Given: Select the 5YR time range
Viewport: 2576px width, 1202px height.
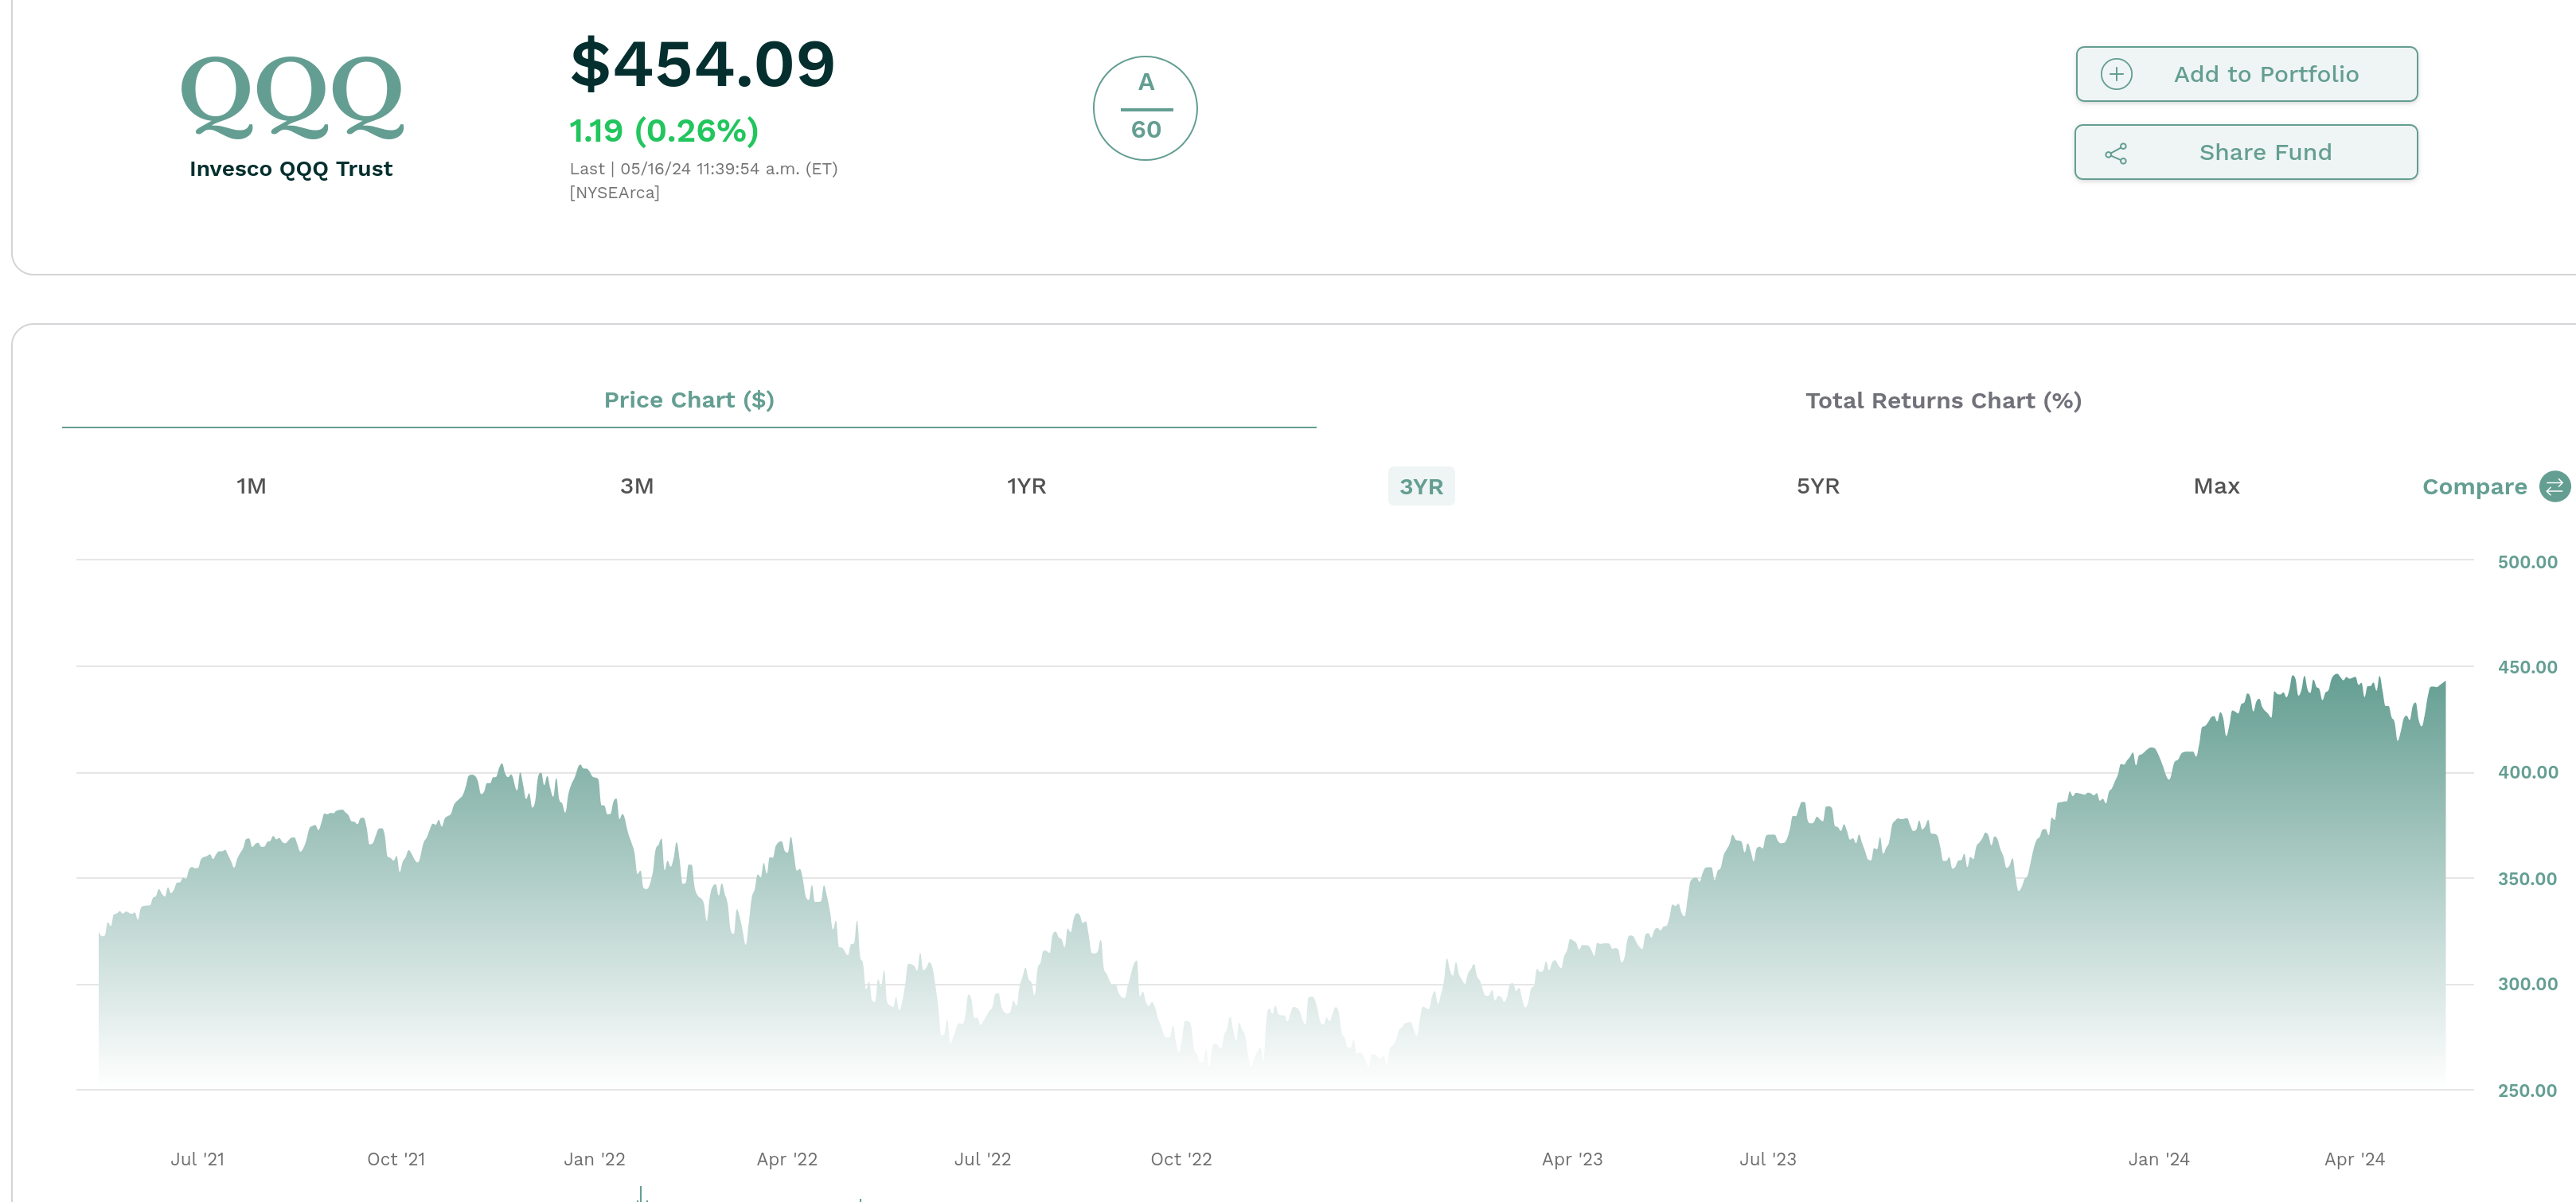Looking at the screenshot, I should pos(1818,486).
